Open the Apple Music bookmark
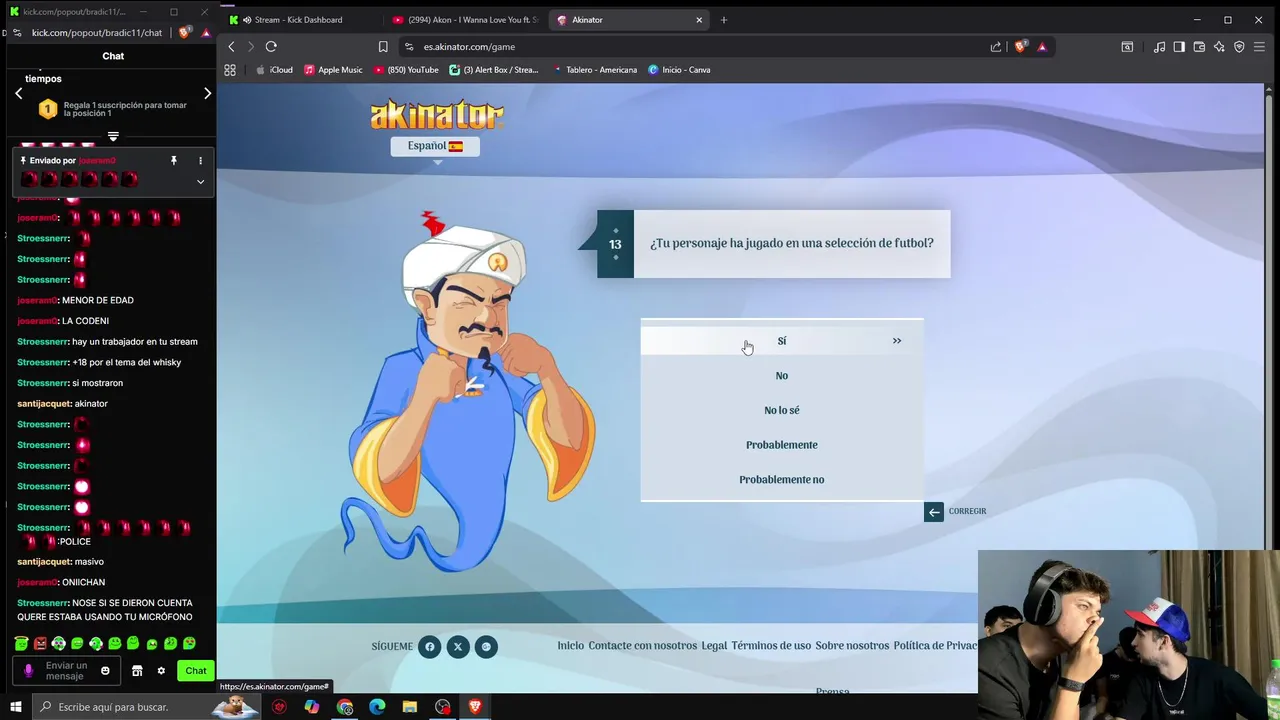Viewport: 1280px width, 720px height. coord(333,70)
